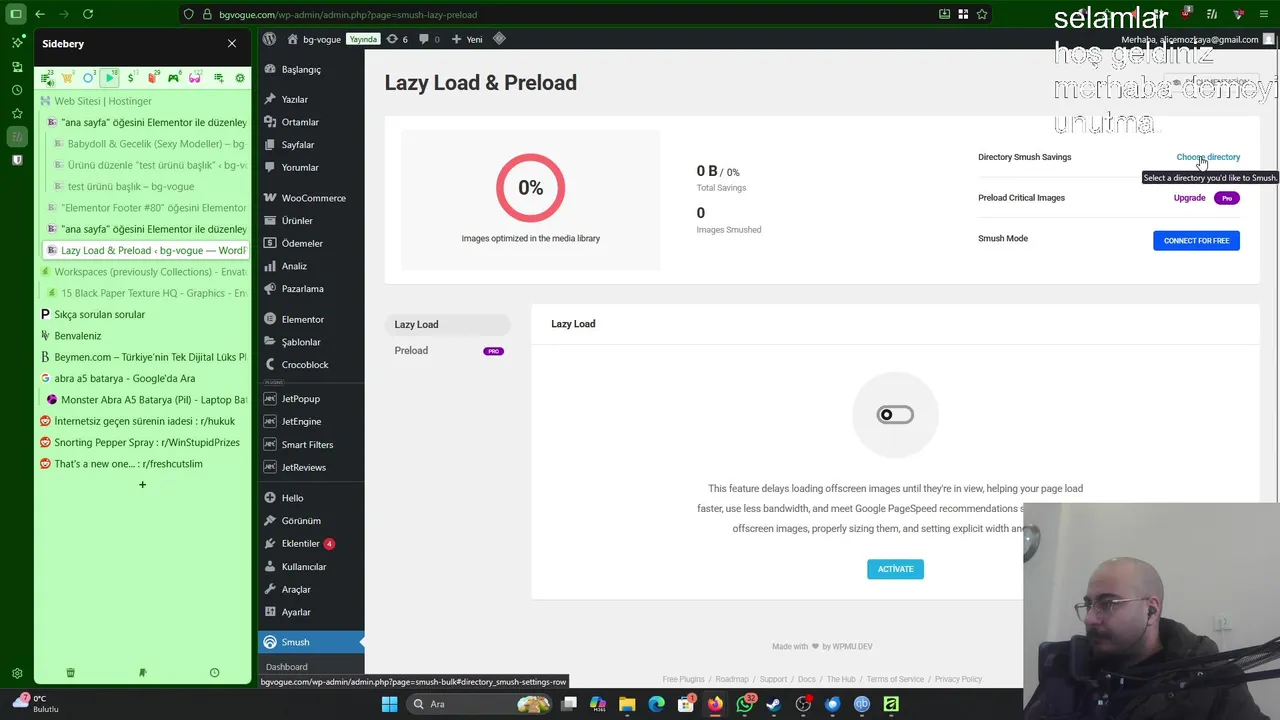1280x720 pixels.
Task: Open the Sayfalar admin menu
Action: 310,145
